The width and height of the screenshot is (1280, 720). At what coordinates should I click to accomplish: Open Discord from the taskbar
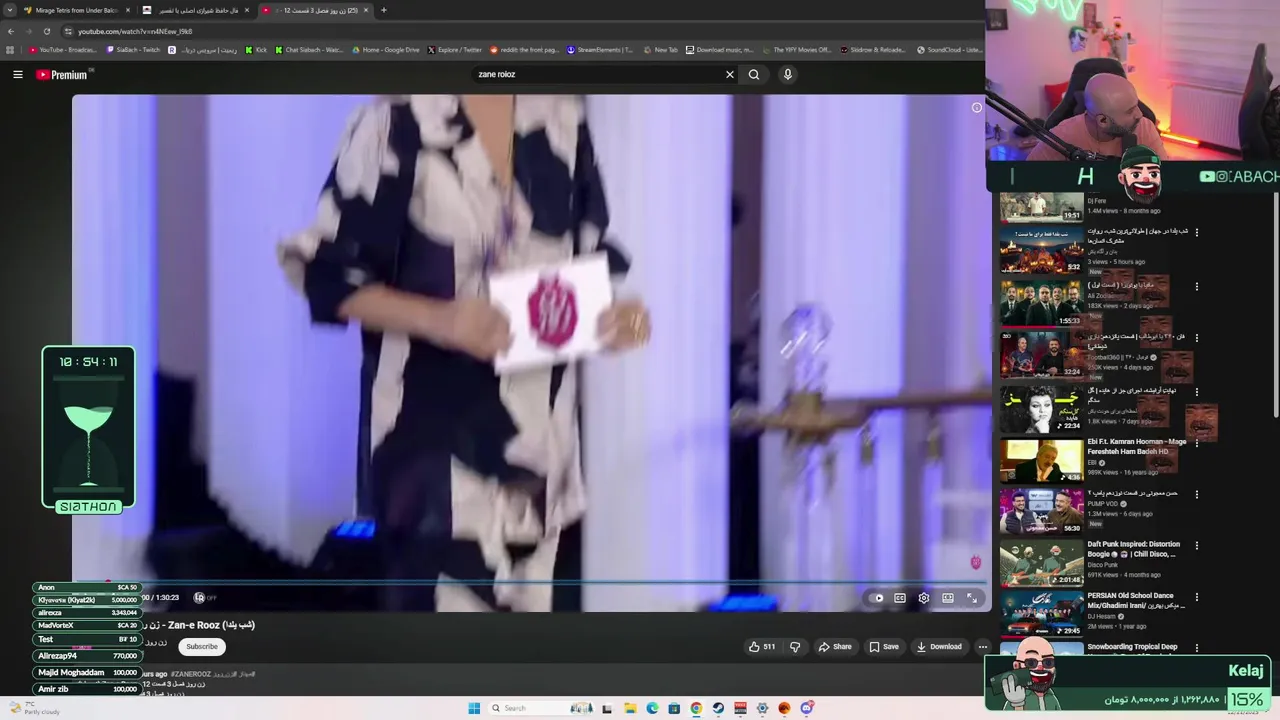(x=806, y=708)
